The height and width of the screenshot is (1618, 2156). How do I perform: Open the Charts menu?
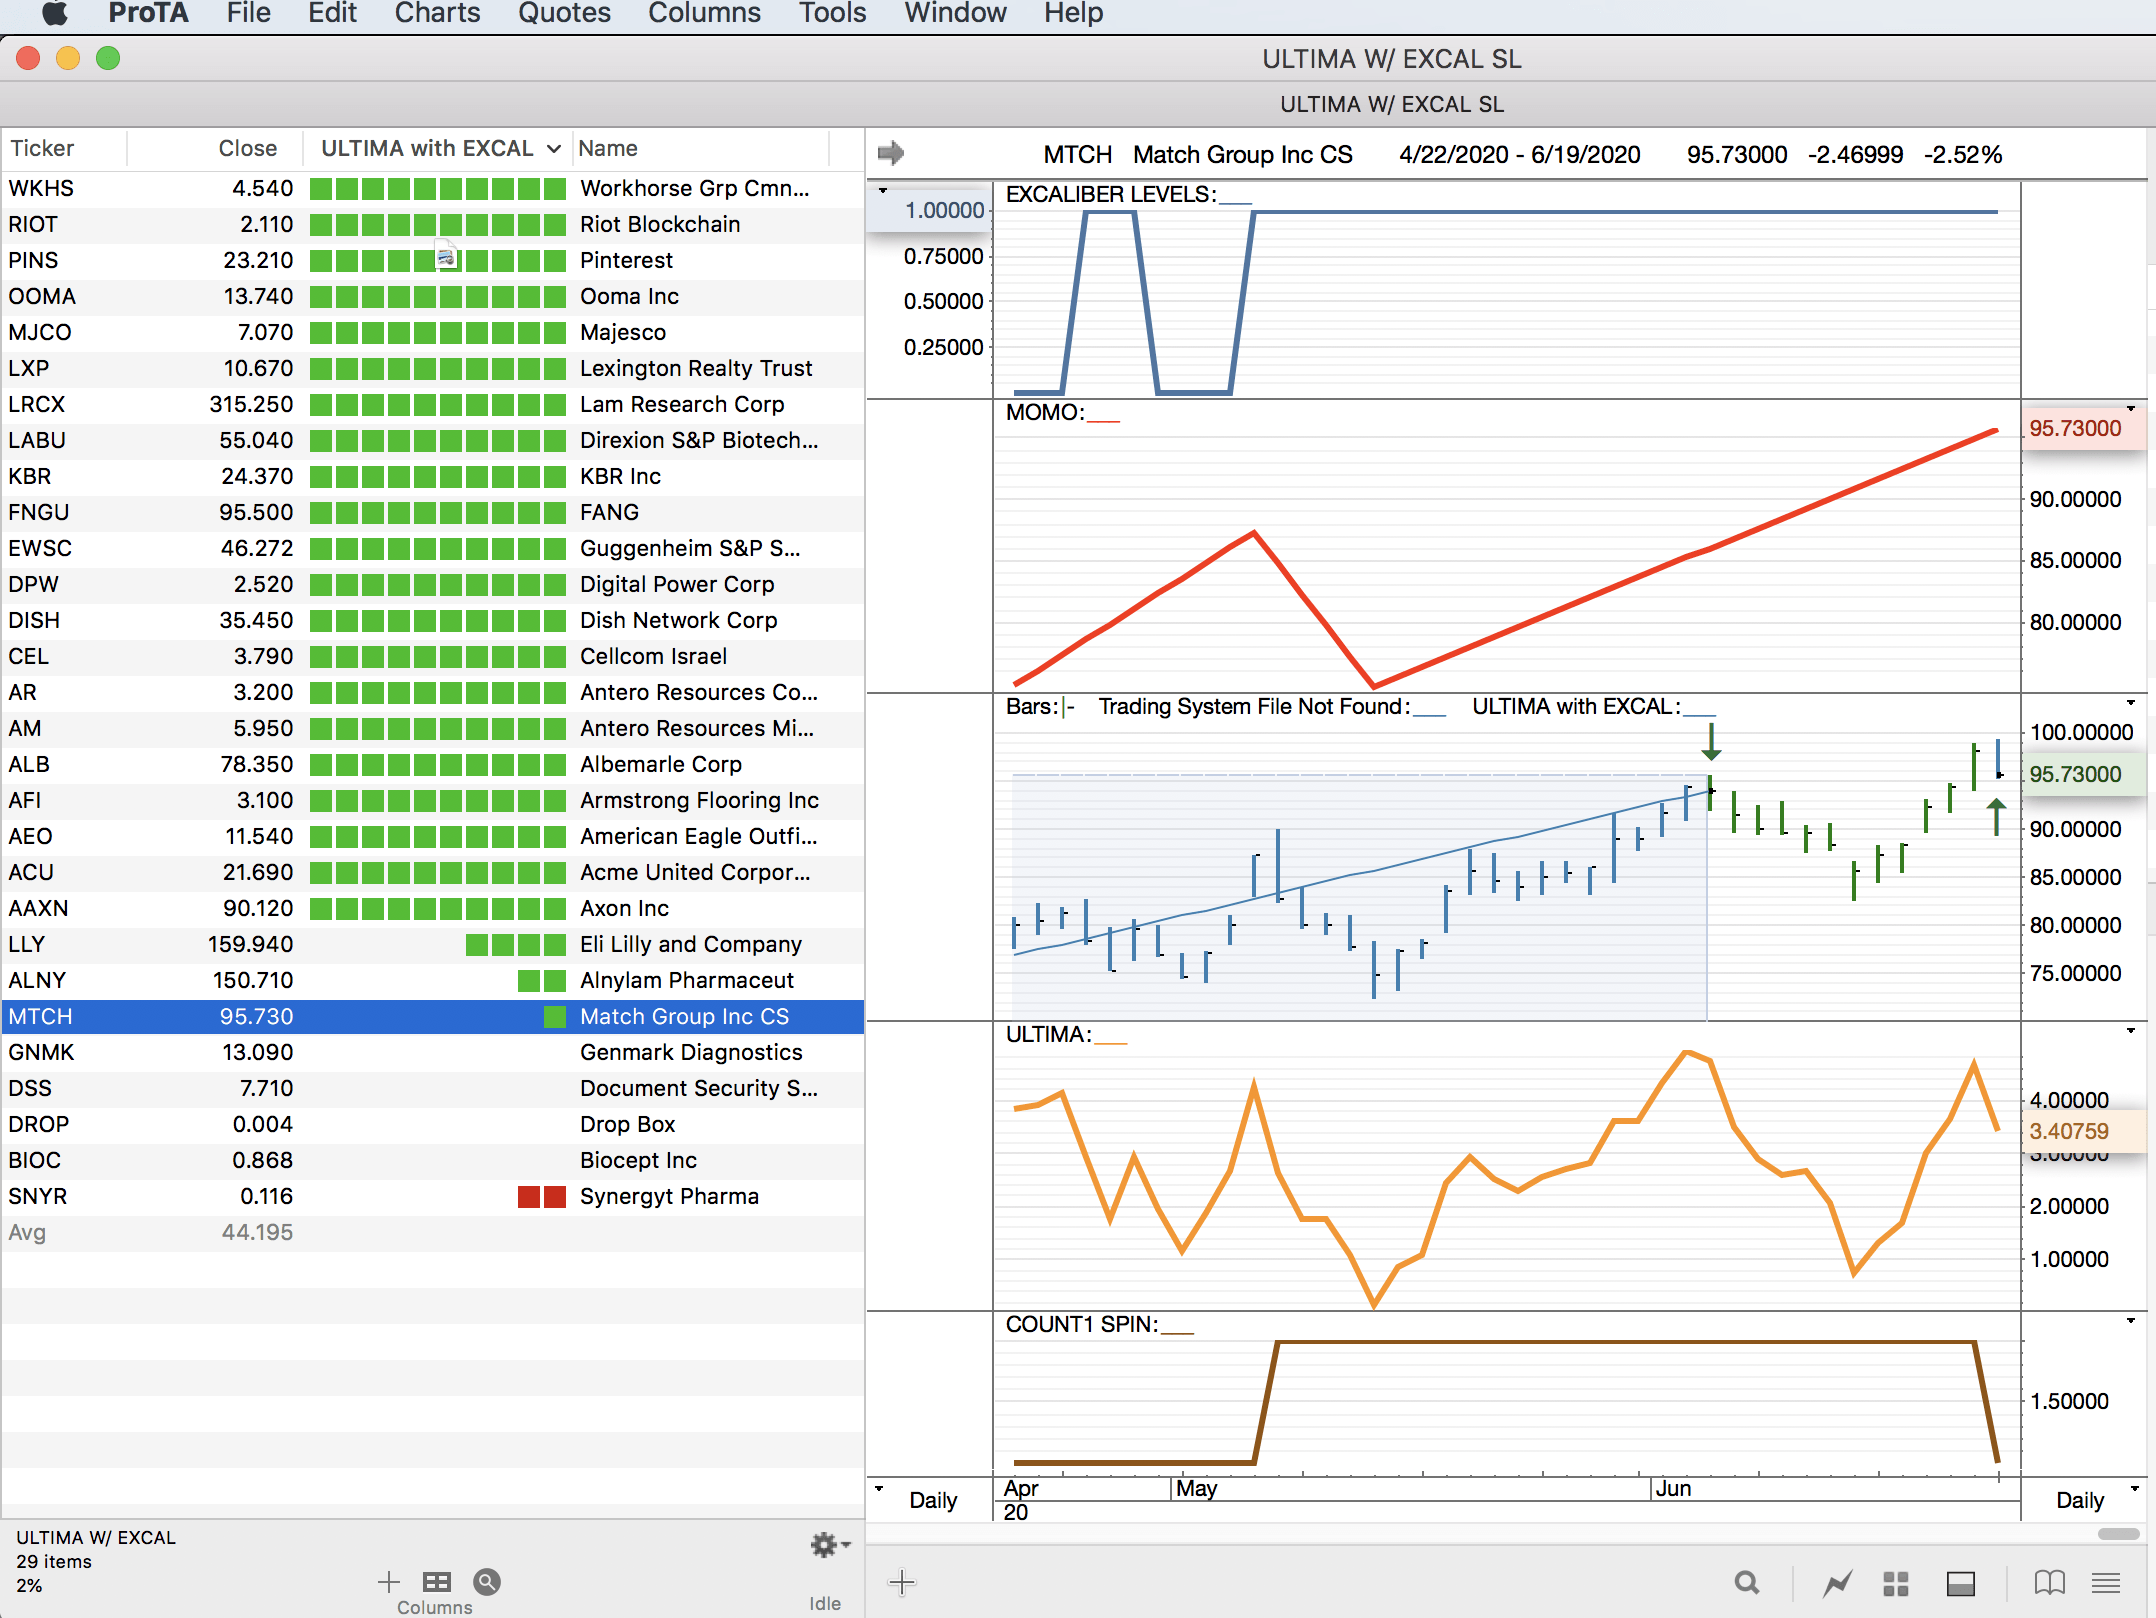(437, 14)
